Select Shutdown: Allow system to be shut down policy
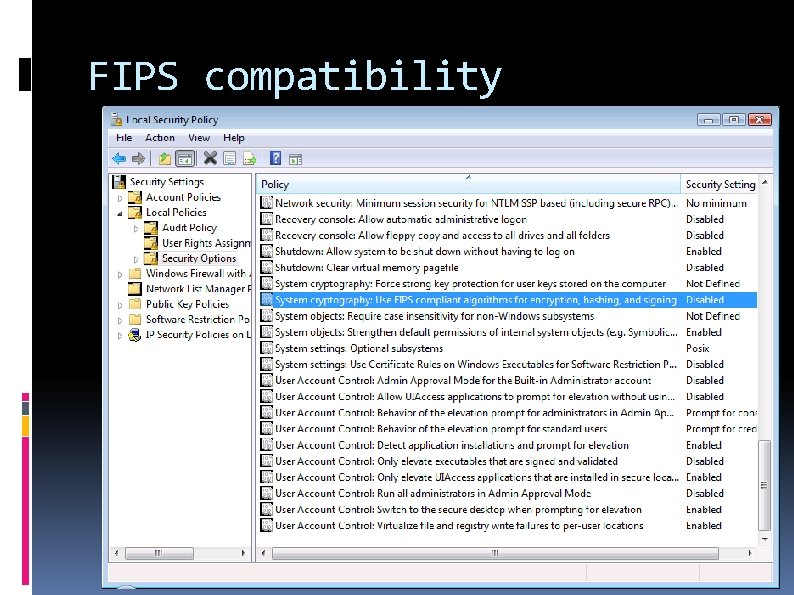 point(508,251)
